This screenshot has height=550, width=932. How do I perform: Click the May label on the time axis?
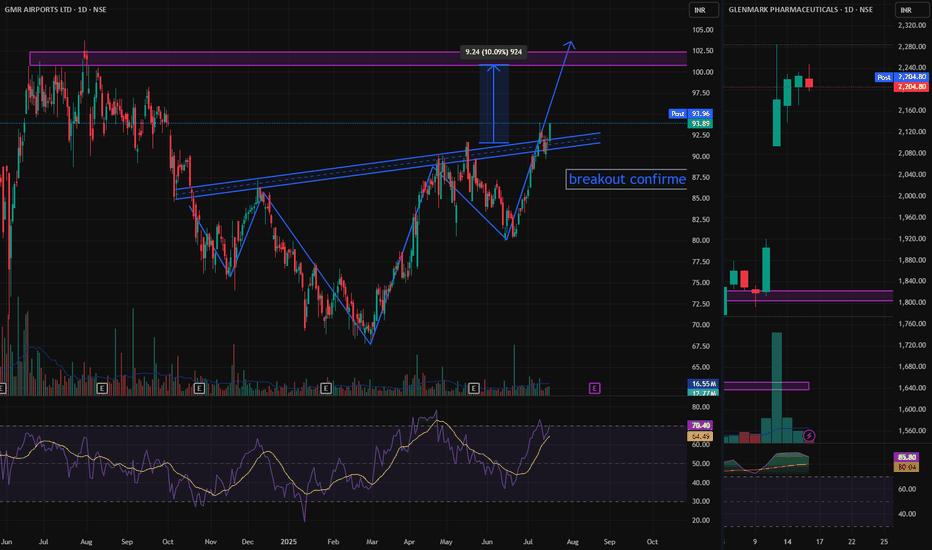[446, 542]
